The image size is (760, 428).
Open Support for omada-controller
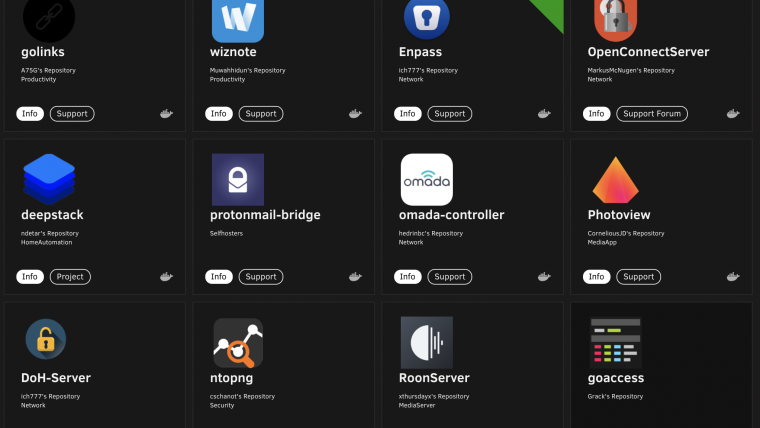coord(450,277)
